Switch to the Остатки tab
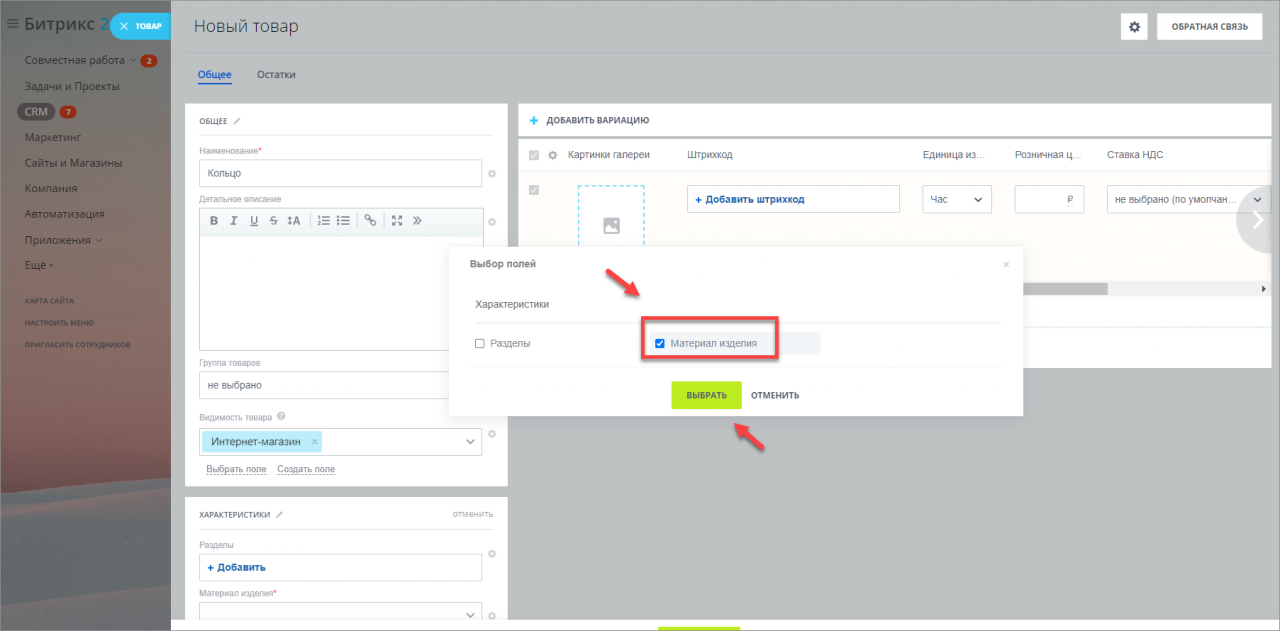Image resolution: width=1280 pixels, height=631 pixels. click(276, 75)
